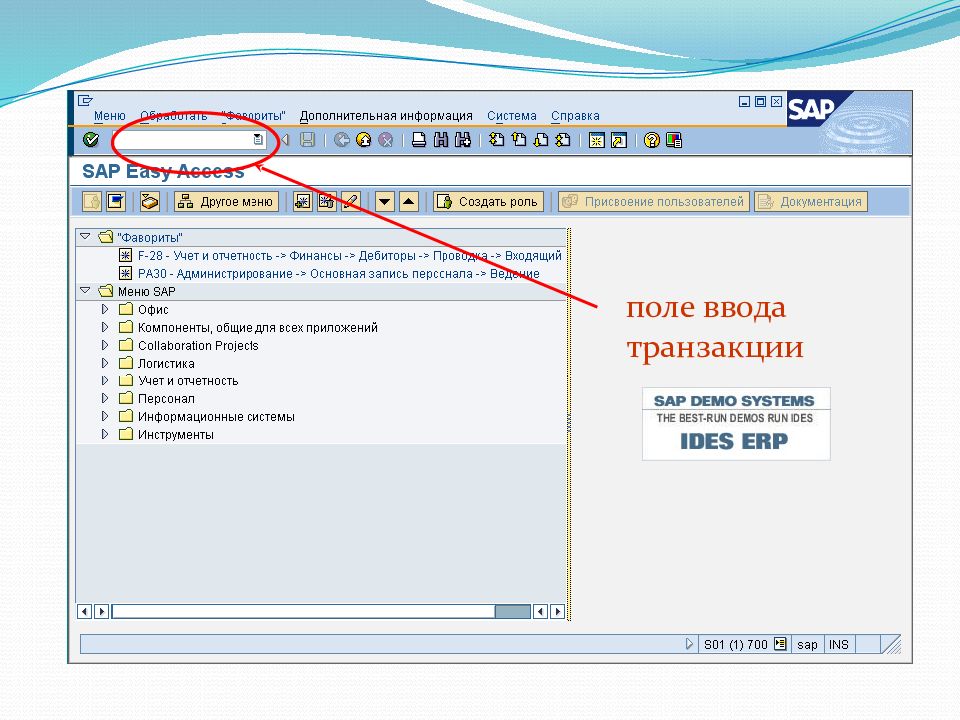Click the Change Favorites pencil icon
The height and width of the screenshot is (720, 960).
350,201
